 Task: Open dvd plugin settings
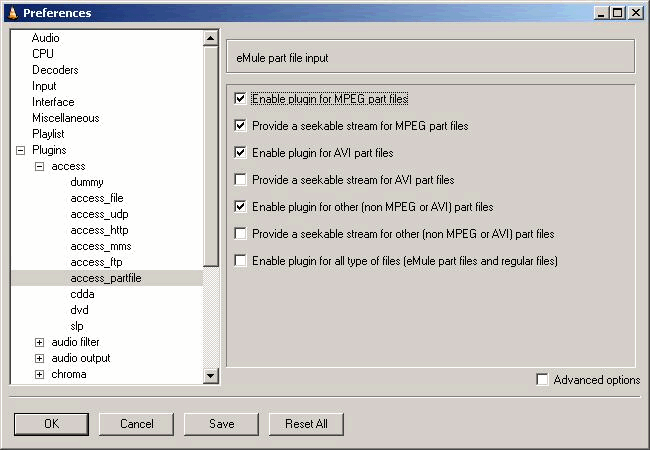(x=79, y=310)
